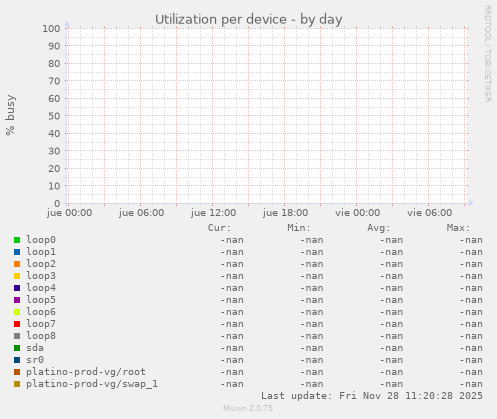
Task: Select the loop2 legend label
Action: pyautogui.click(x=41, y=264)
